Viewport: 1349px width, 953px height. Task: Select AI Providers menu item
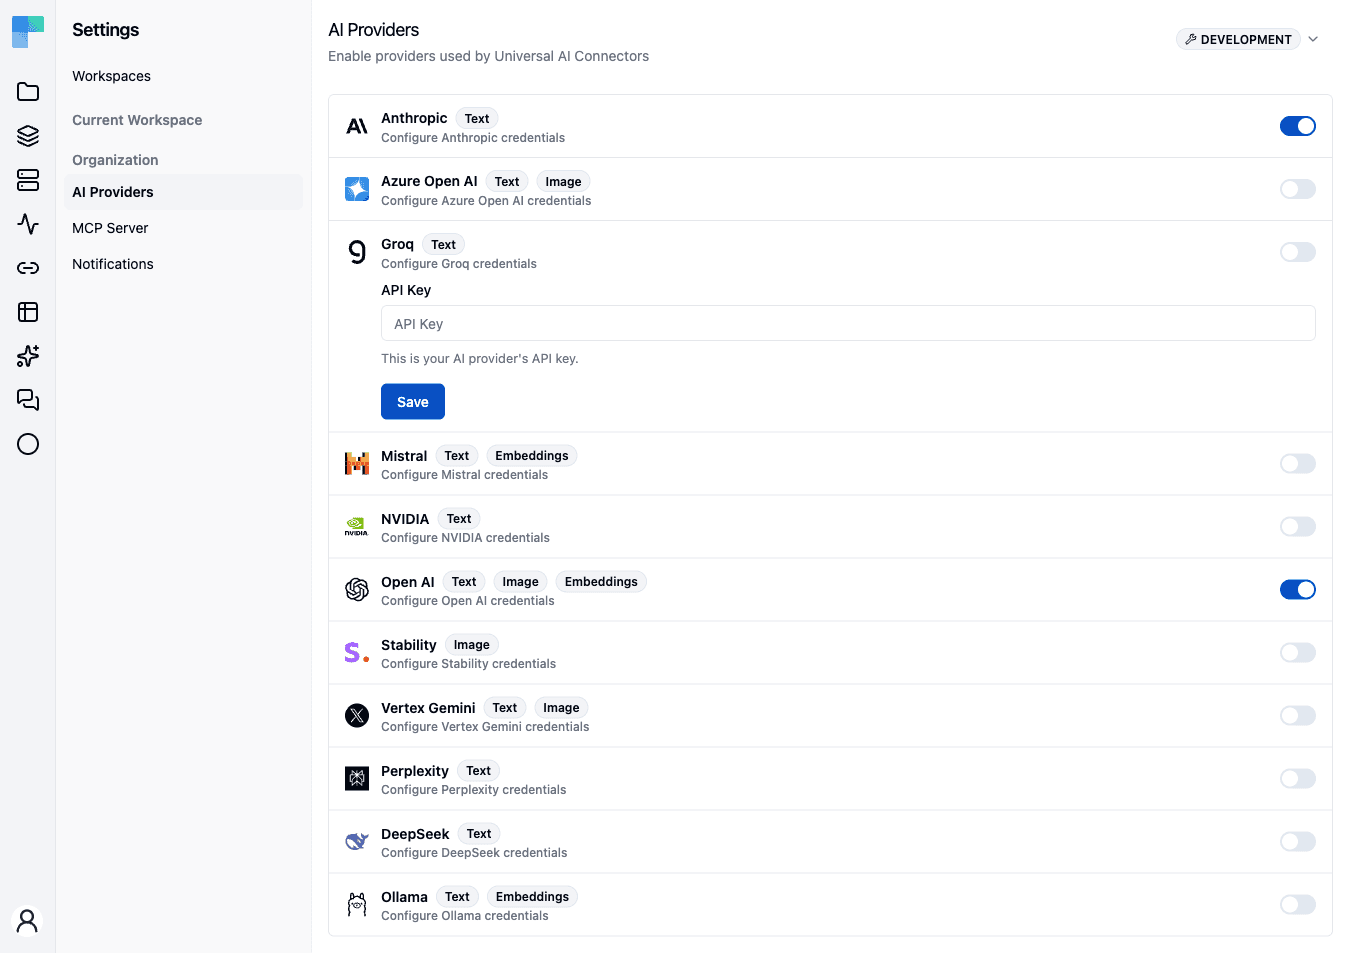pos(183,192)
